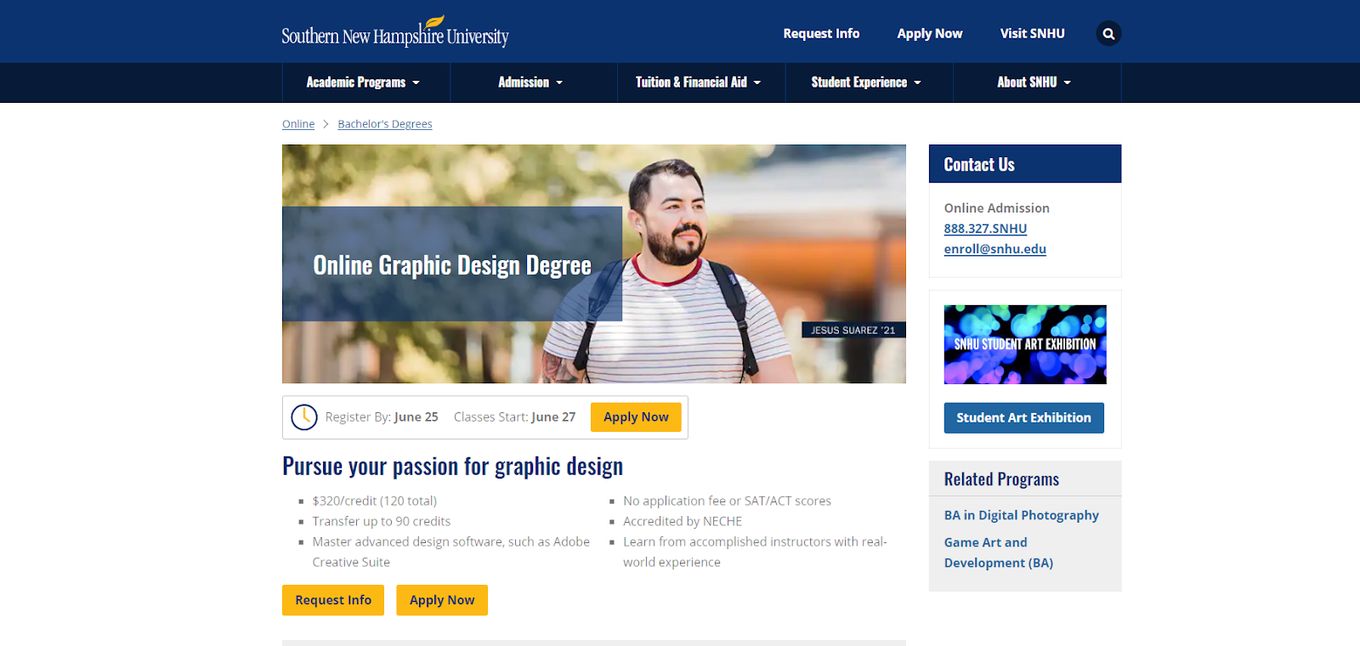Image resolution: width=1360 pixels, height=646 pixels.
Task: Click the Related Programs heading
Action: click(x=1001, y=479)
